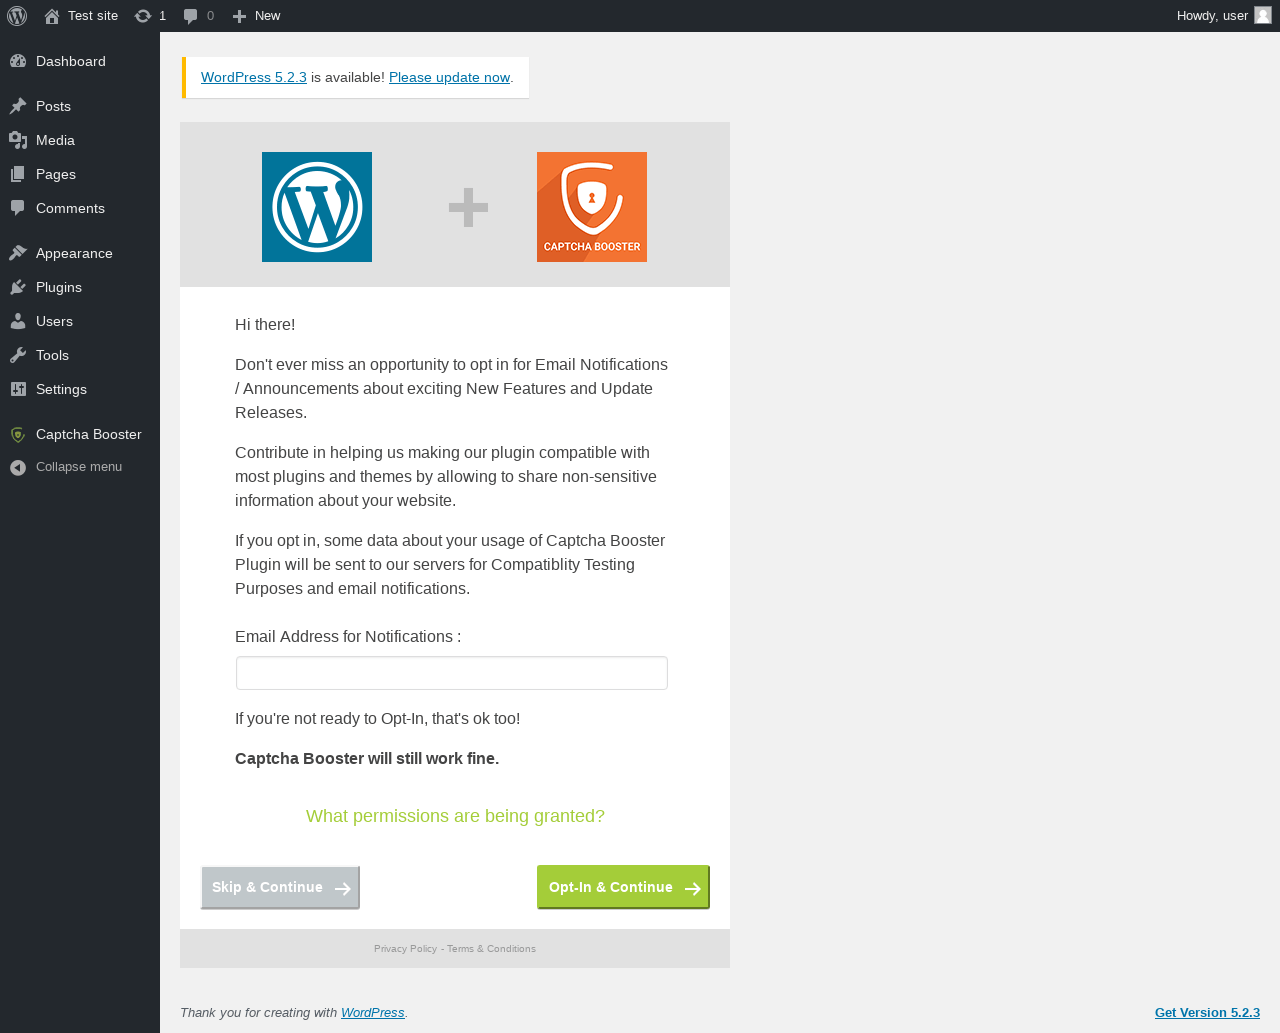Click the Users person icon
Image resolution: width=1280 pixels, height=1033 pixels.
(18, 321)
